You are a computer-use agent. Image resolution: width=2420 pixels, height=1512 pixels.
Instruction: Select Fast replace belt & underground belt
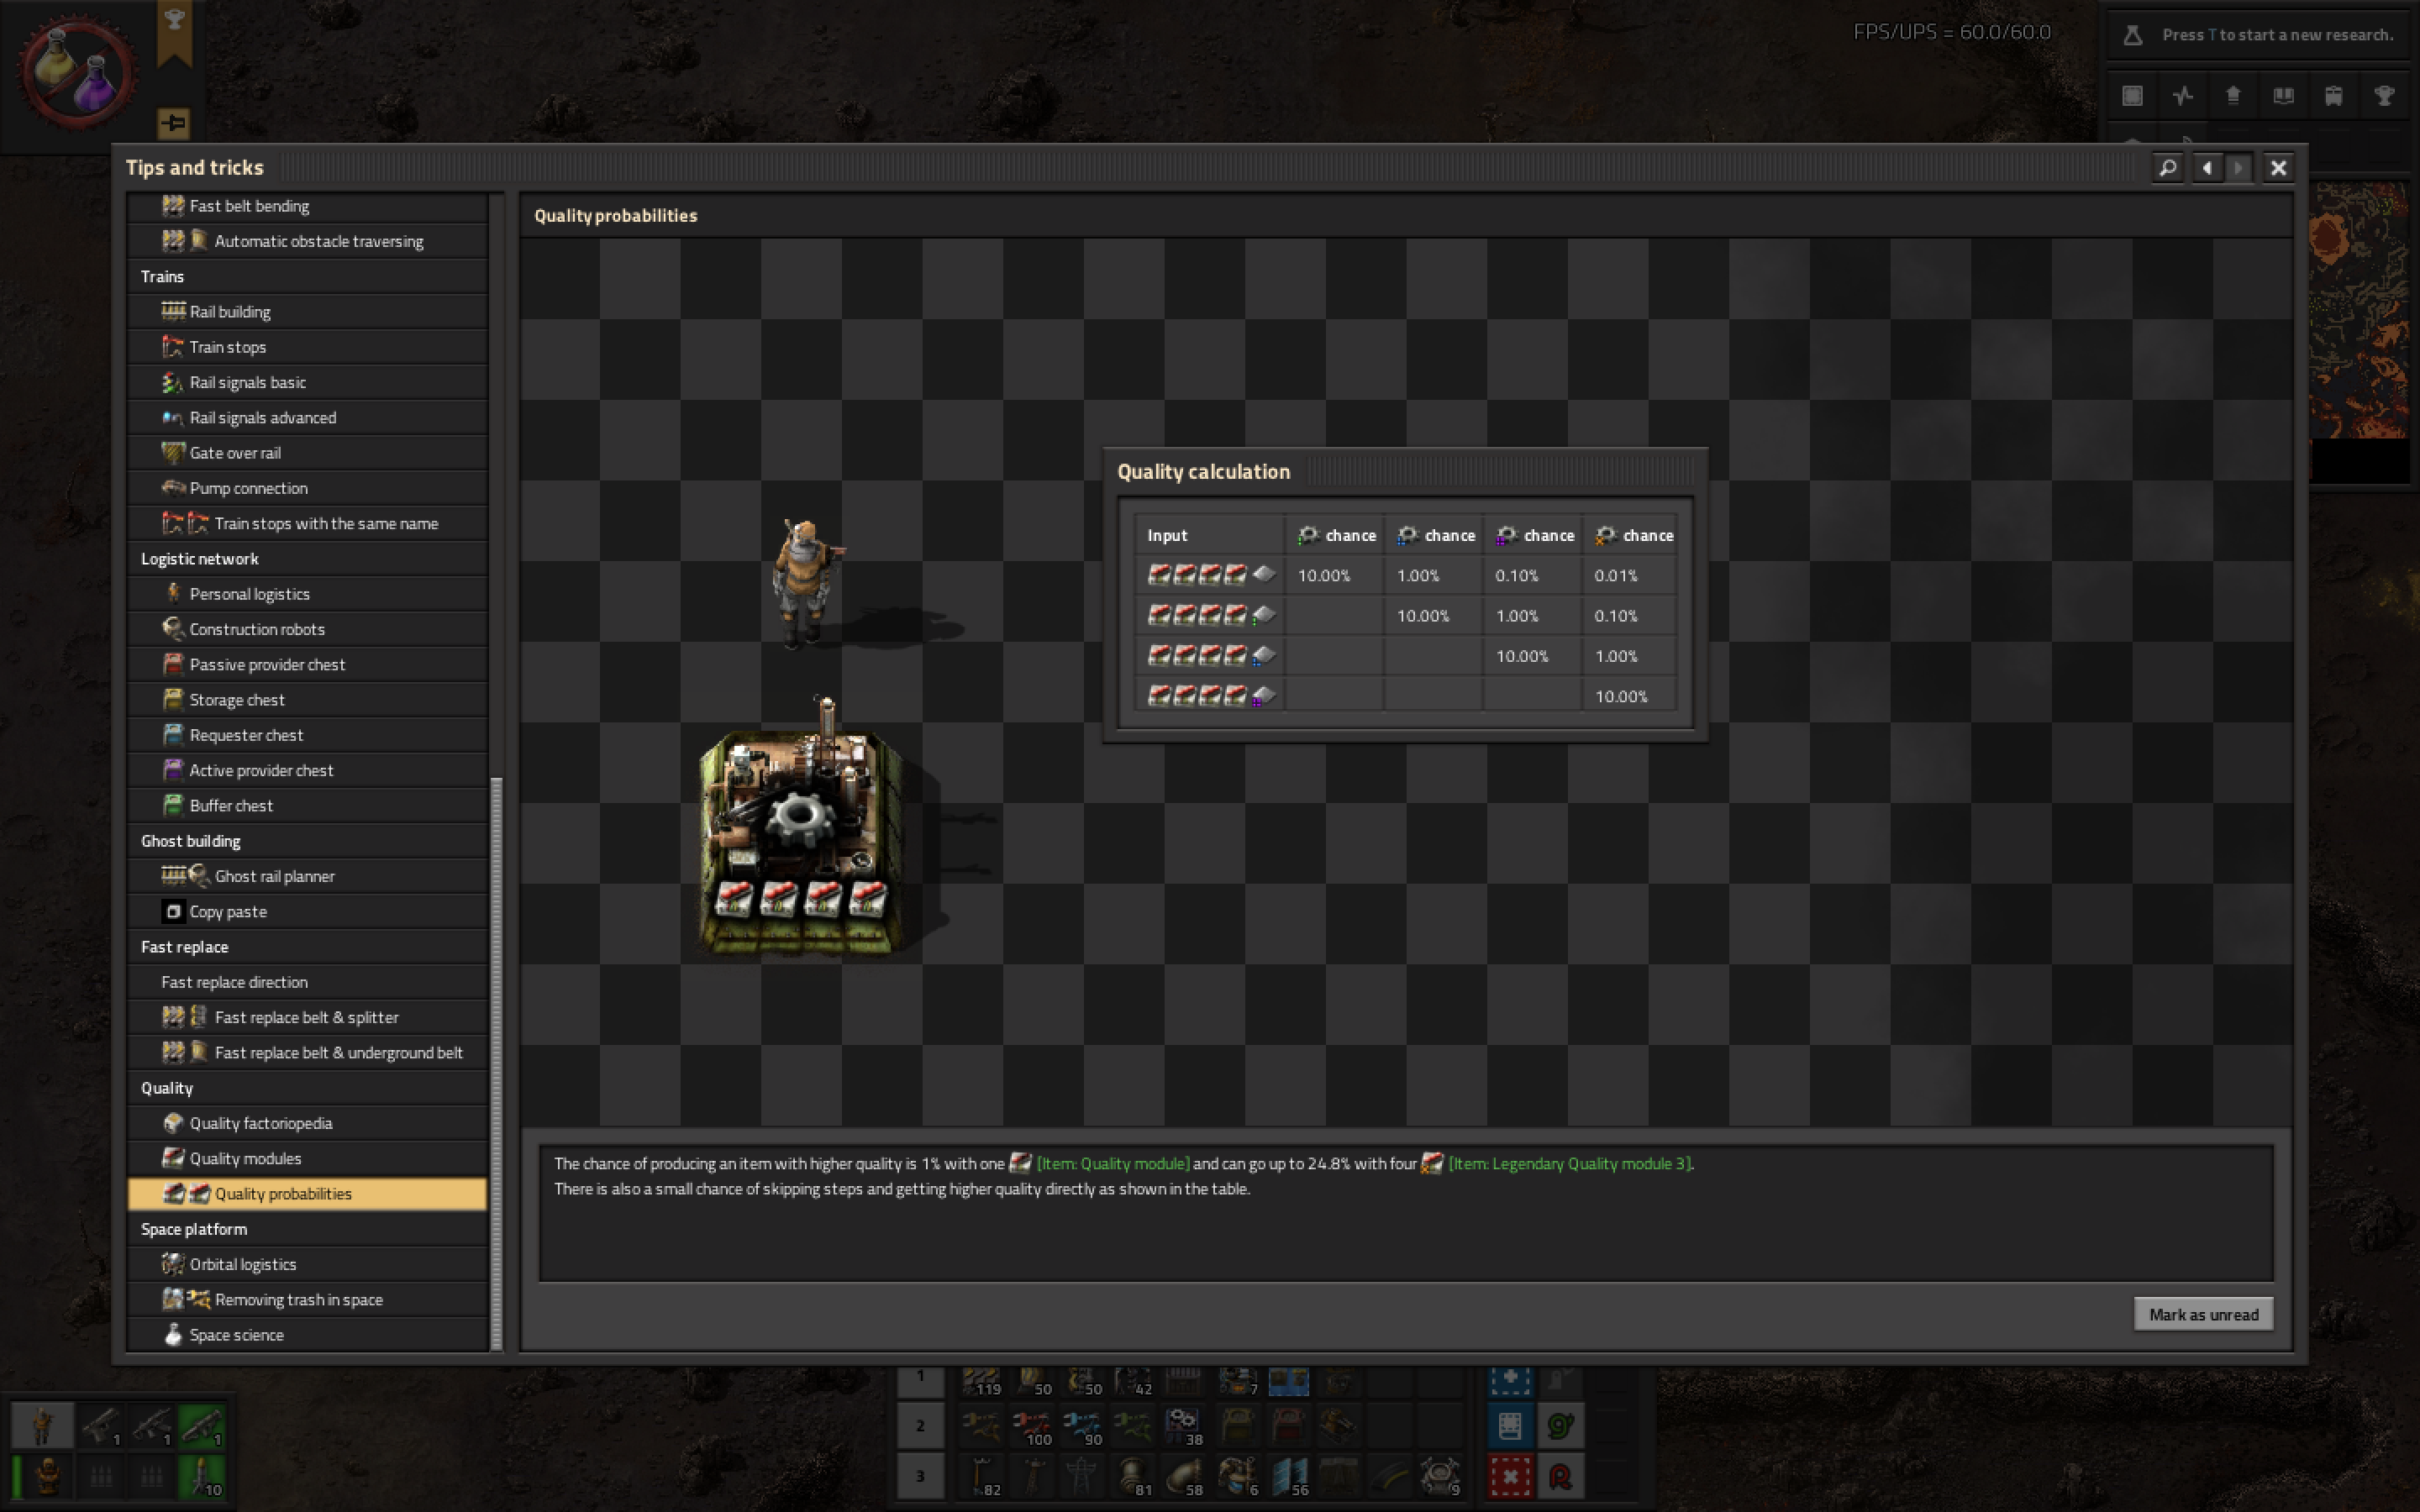pos(308,1053)
